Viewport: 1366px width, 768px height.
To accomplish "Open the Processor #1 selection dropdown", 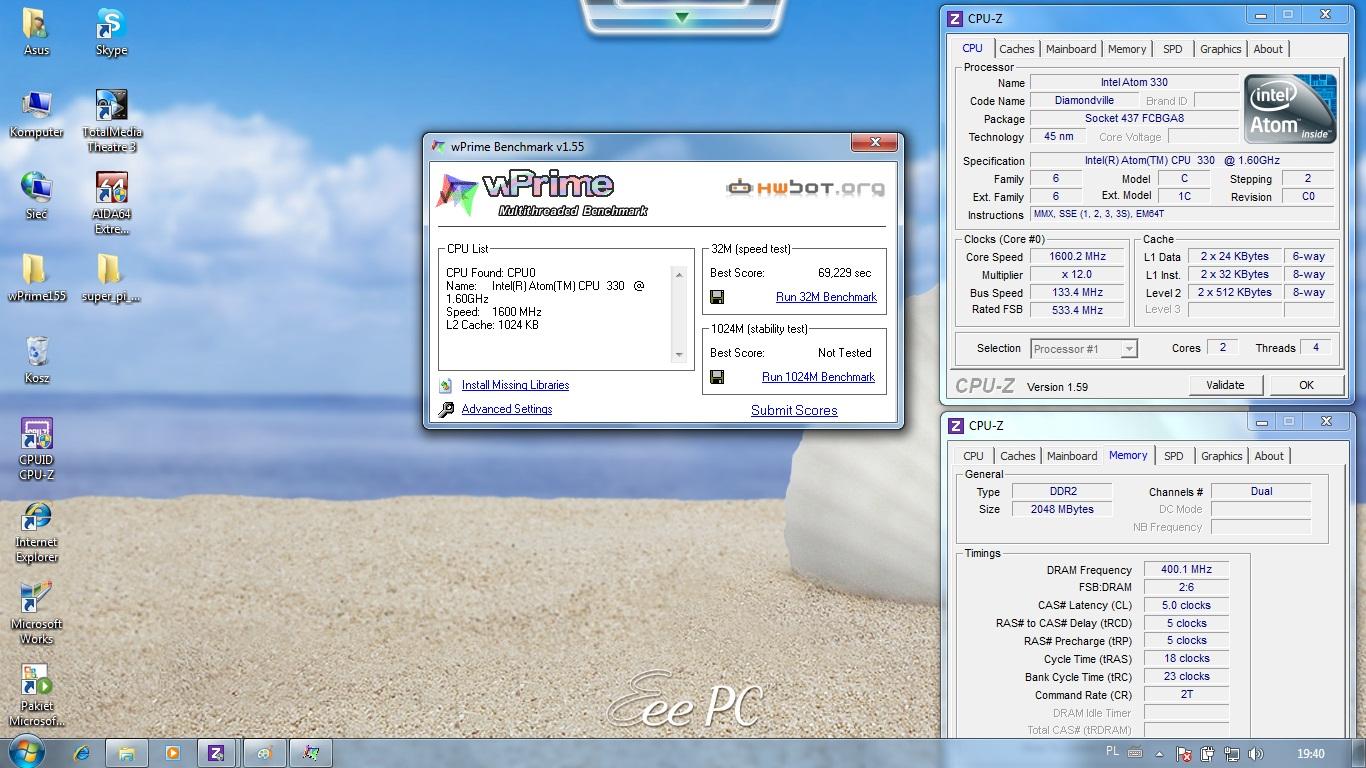I will [1084, 349].
